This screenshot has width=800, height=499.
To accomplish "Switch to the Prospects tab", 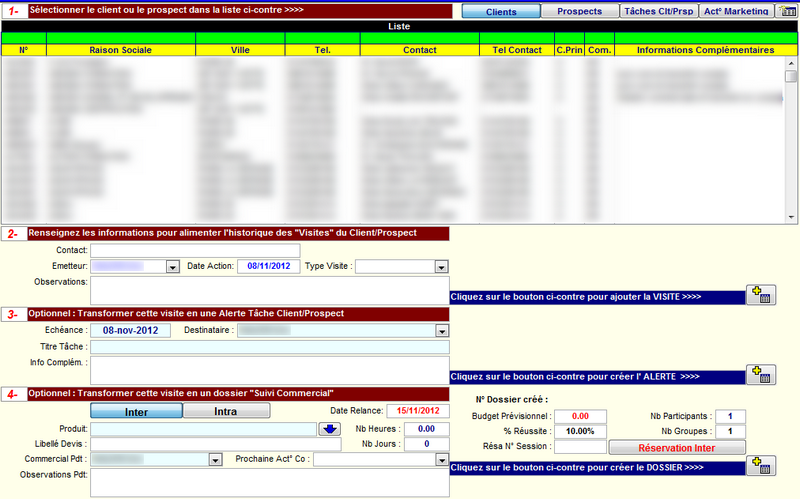I will pos(582,11).
